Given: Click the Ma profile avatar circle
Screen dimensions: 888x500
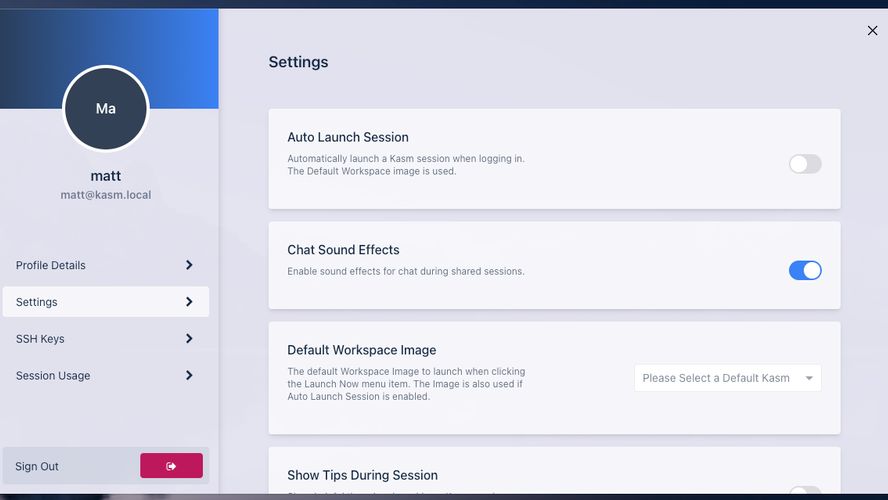Looking at the screenshot, I should click(106, 108).
